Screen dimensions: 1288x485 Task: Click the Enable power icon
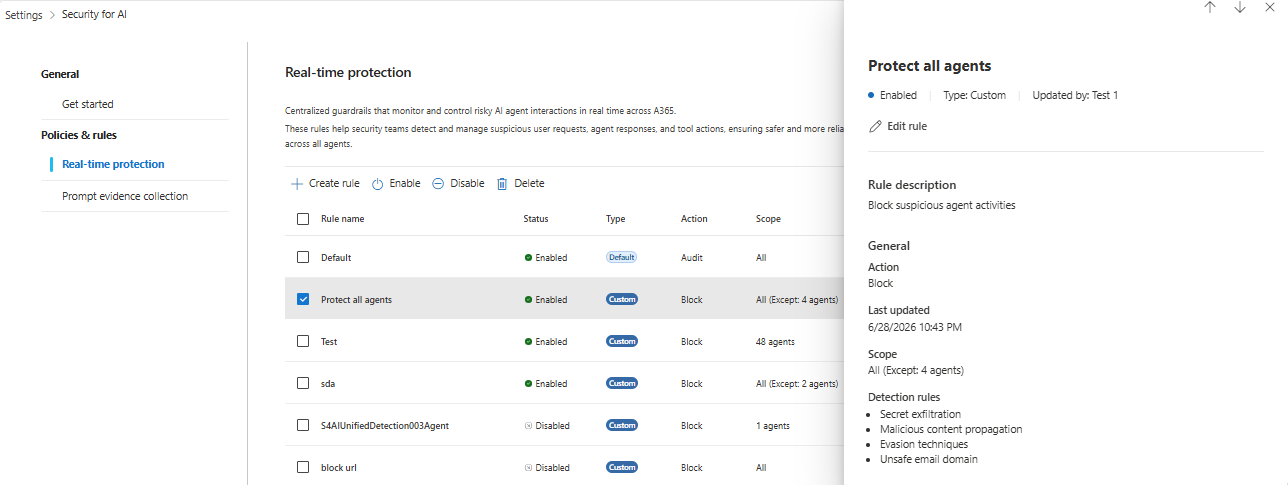click(378, 184)
